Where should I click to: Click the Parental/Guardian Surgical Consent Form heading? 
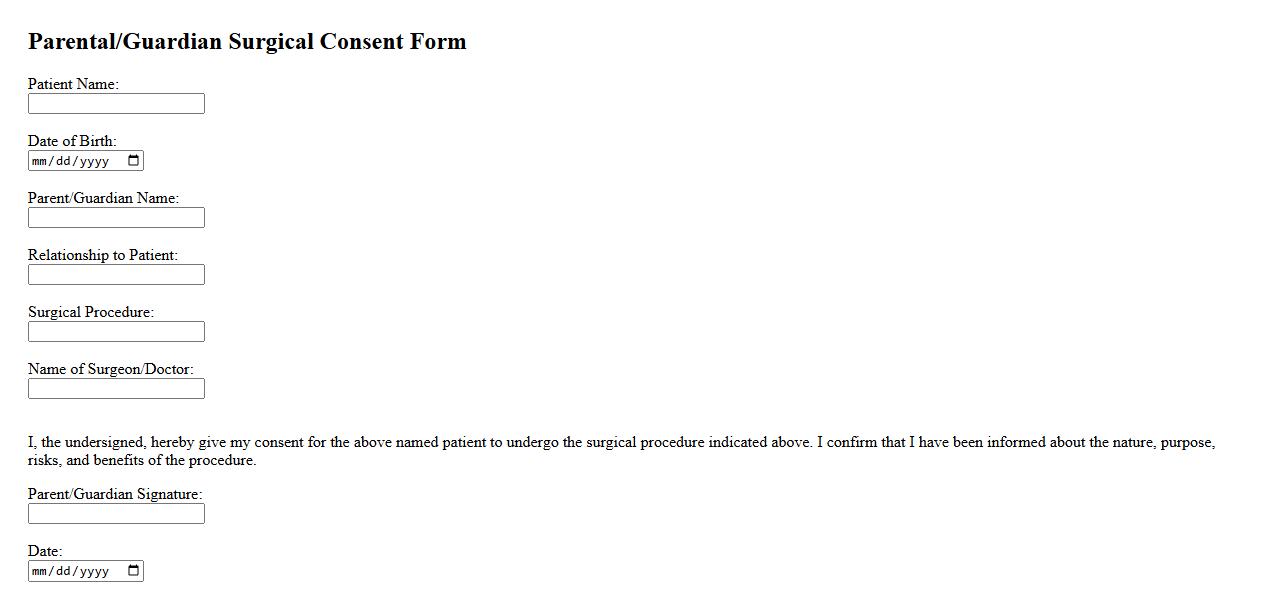click(x=247, y=41)
